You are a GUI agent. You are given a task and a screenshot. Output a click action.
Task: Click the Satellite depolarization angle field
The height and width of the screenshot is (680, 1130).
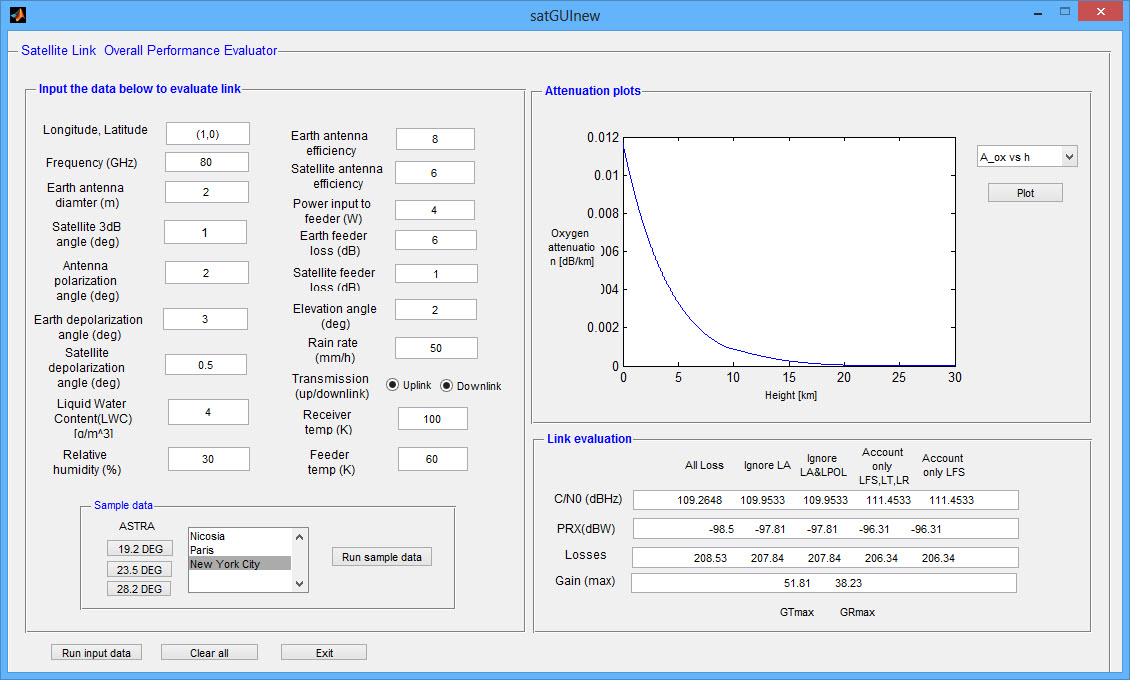pos(206,364)
